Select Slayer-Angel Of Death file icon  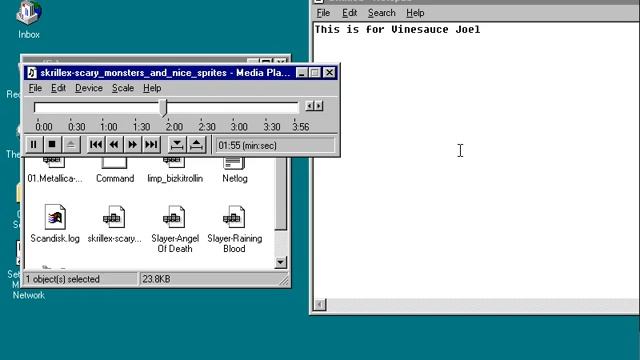(x=174, y=217)
